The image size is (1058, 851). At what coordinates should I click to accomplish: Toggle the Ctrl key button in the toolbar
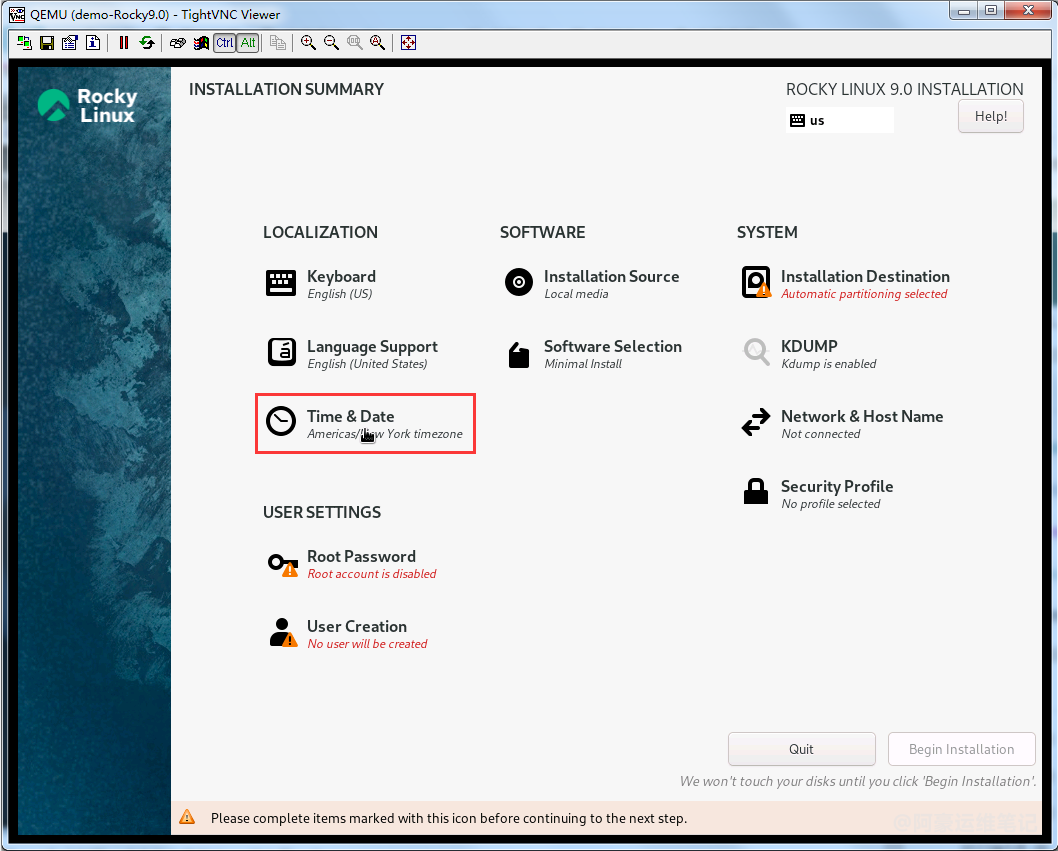click(x=225, y=43)
